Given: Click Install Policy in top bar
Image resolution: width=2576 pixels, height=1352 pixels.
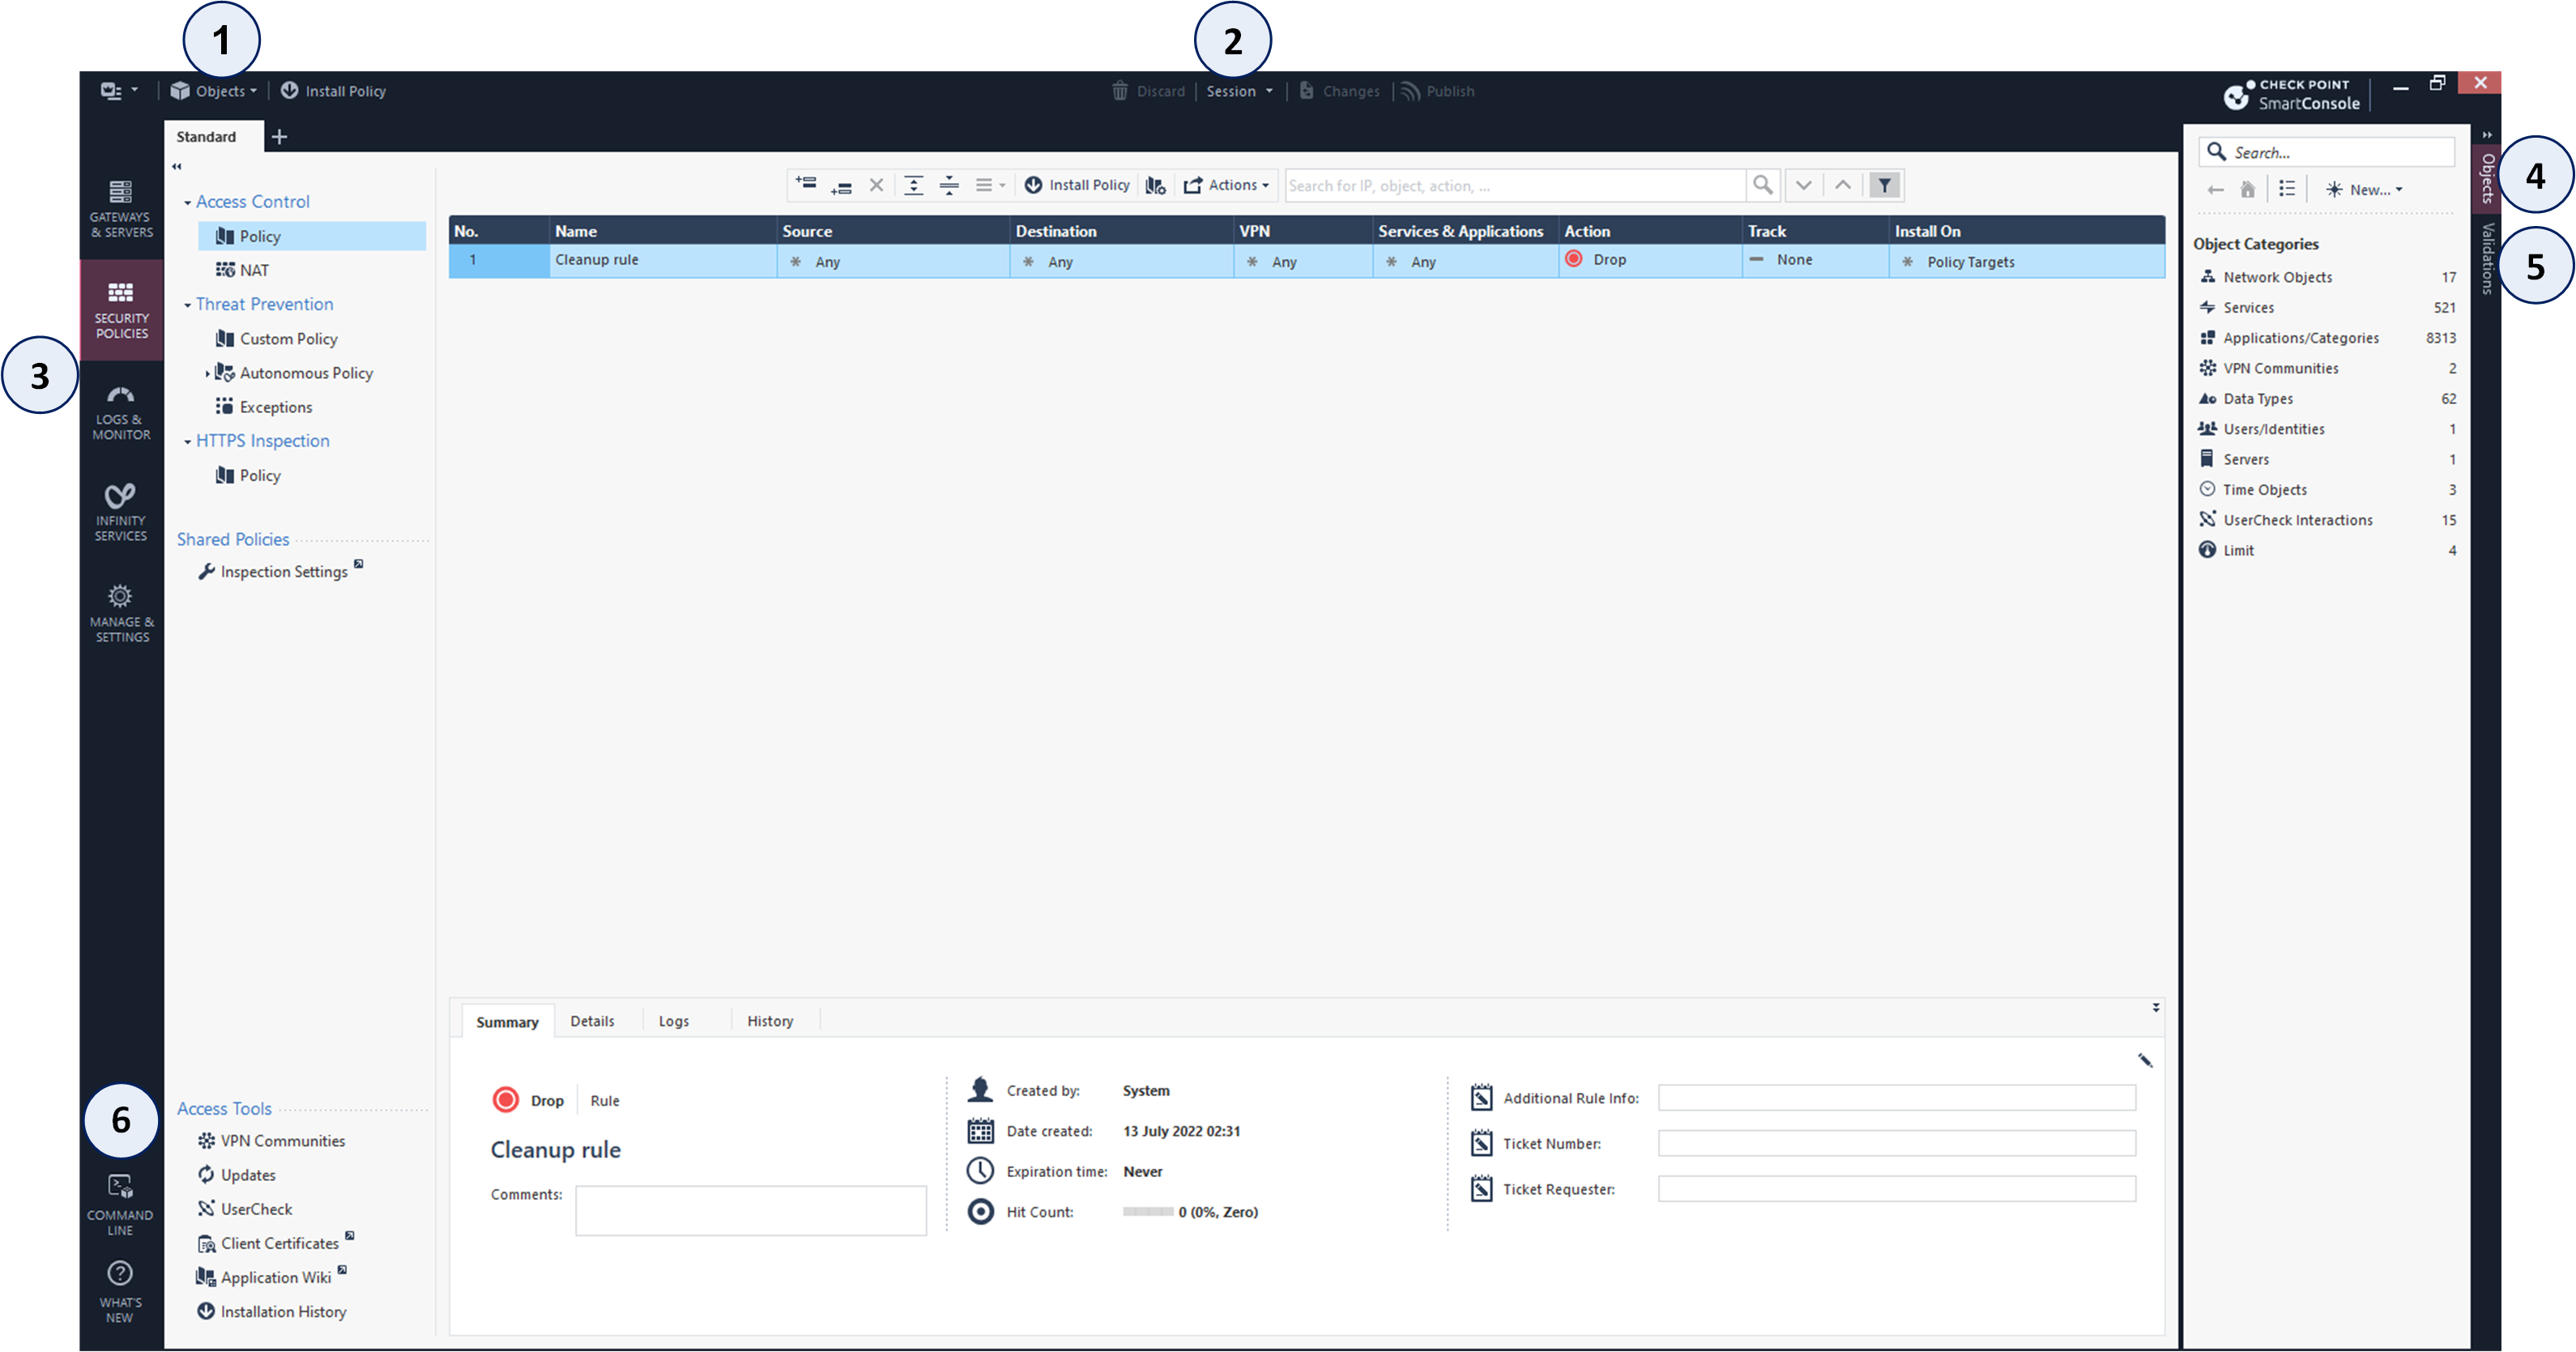Looking at the screenshot, I should 334,91.
